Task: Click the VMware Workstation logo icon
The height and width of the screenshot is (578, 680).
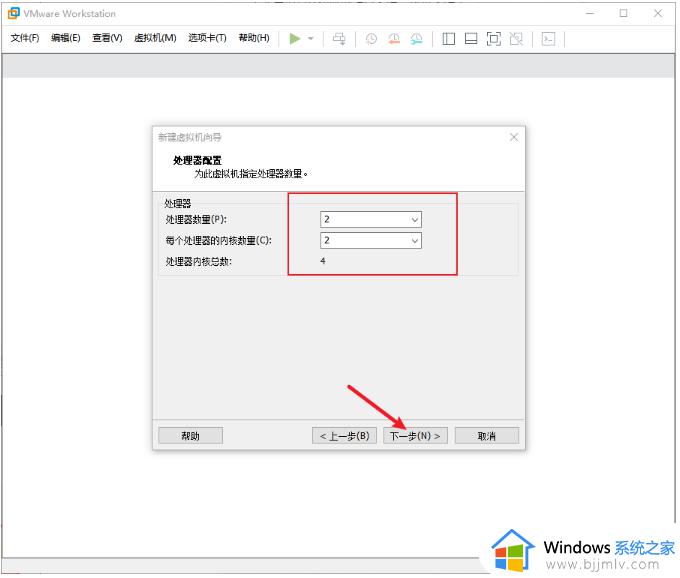Action: click(13, 13)
